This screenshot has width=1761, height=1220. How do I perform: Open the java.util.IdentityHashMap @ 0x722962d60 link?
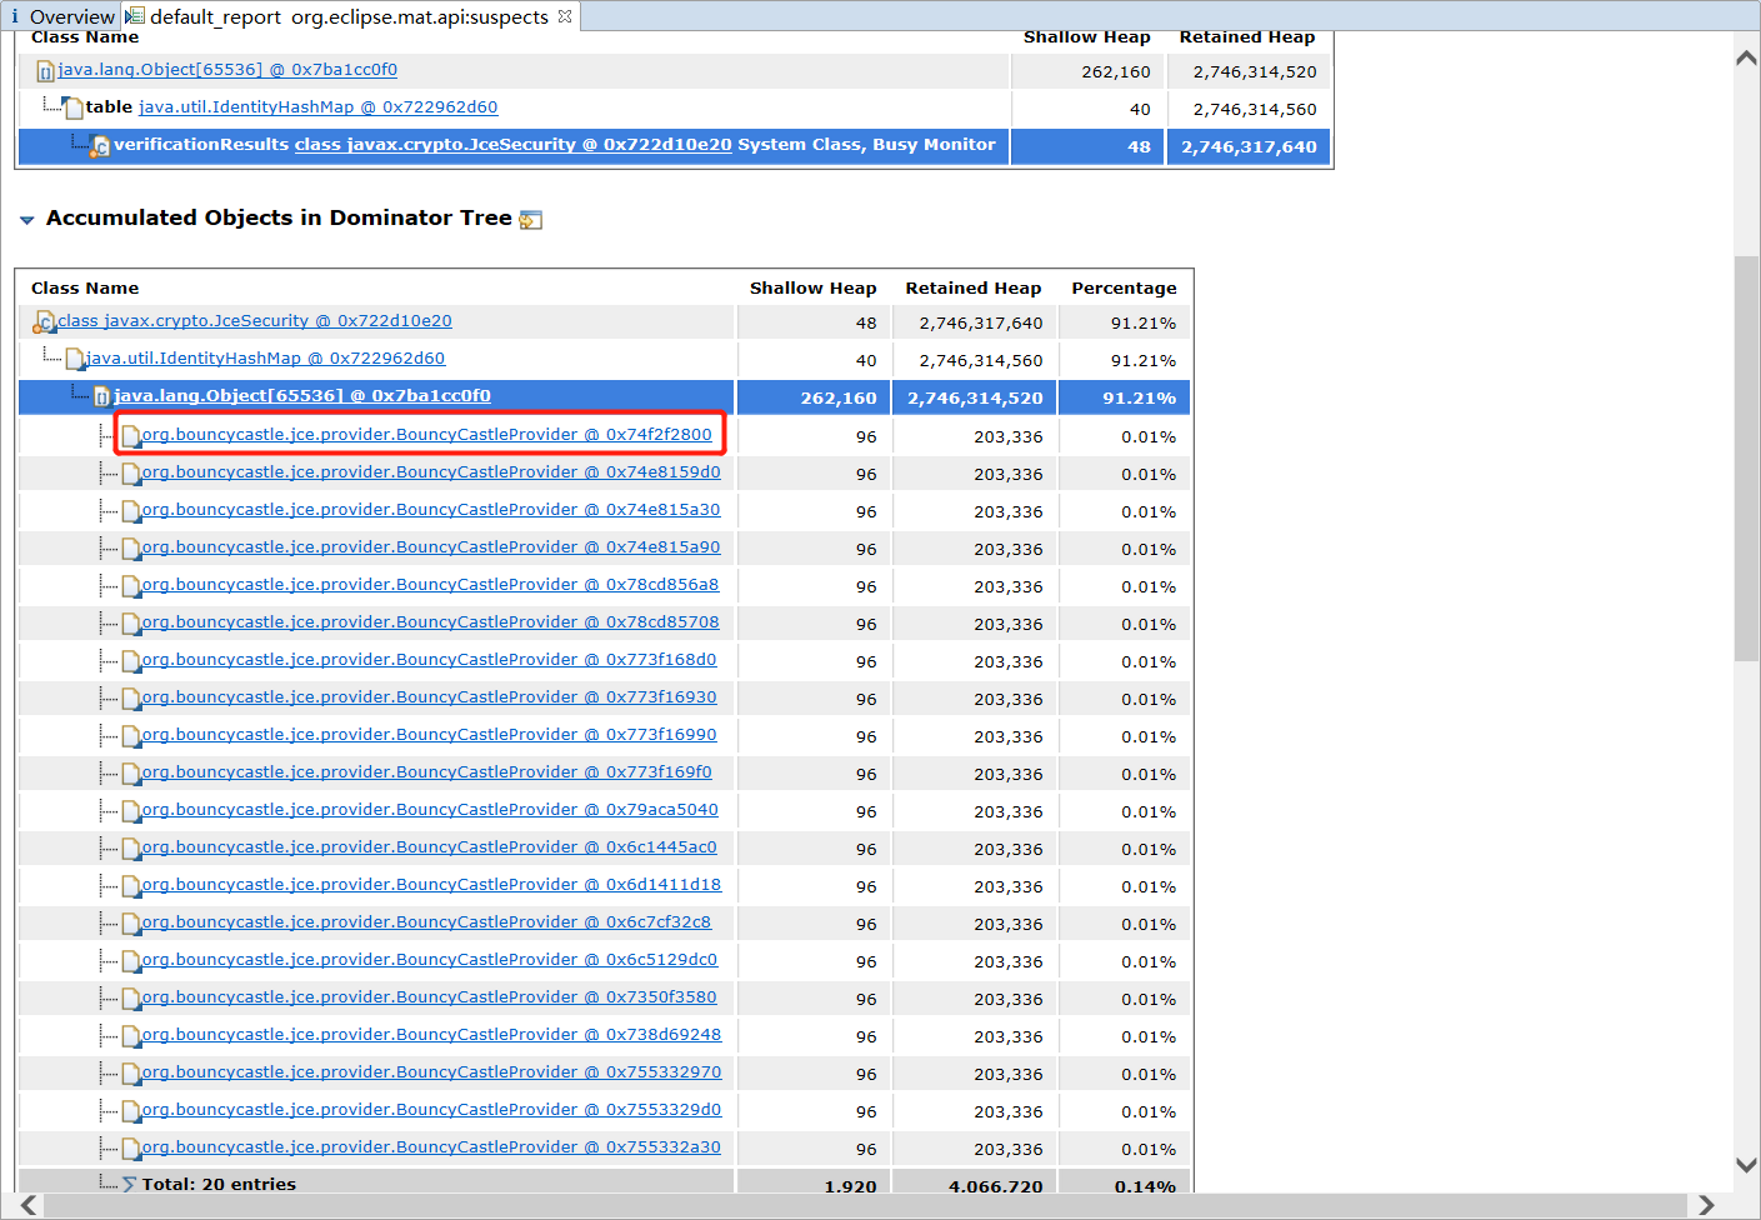pos(265,358)
